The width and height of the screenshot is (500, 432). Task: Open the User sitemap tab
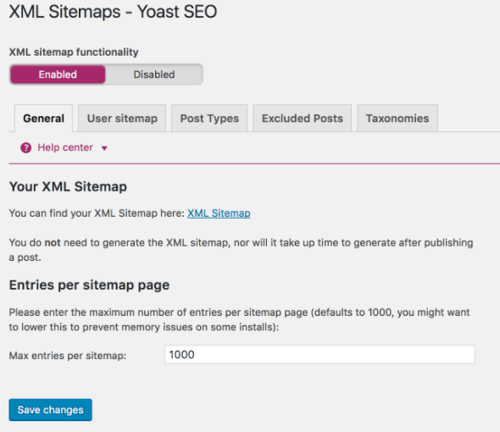coord(122,118)
